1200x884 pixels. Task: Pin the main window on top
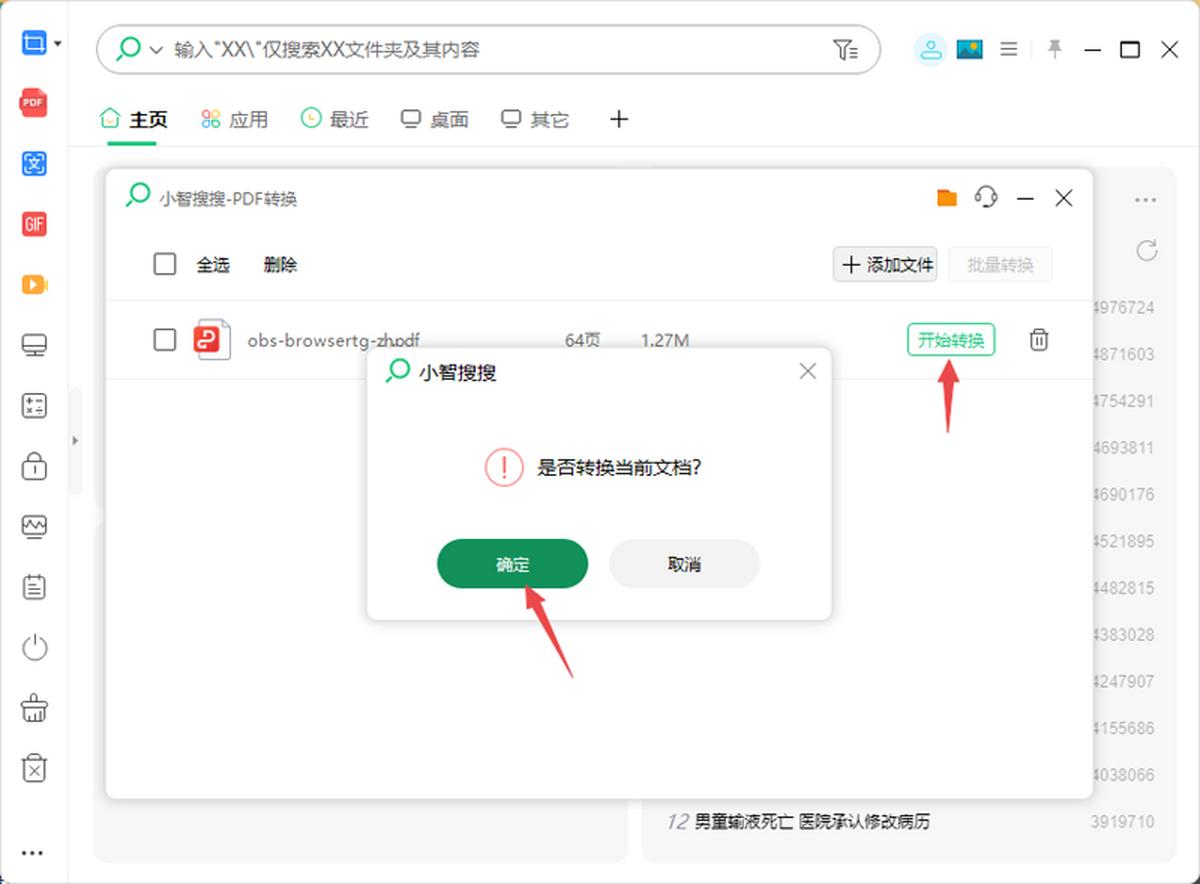[1054, 48]
